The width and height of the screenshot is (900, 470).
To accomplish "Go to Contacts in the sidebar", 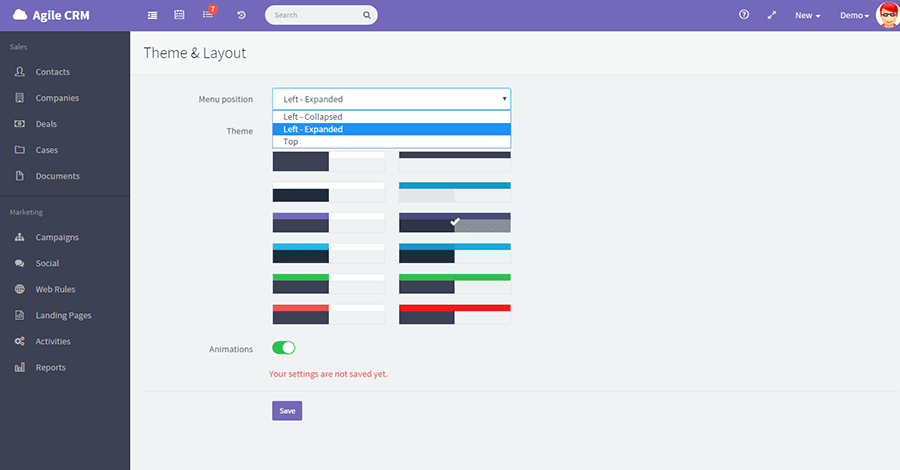I will click(x=52, y=72).
